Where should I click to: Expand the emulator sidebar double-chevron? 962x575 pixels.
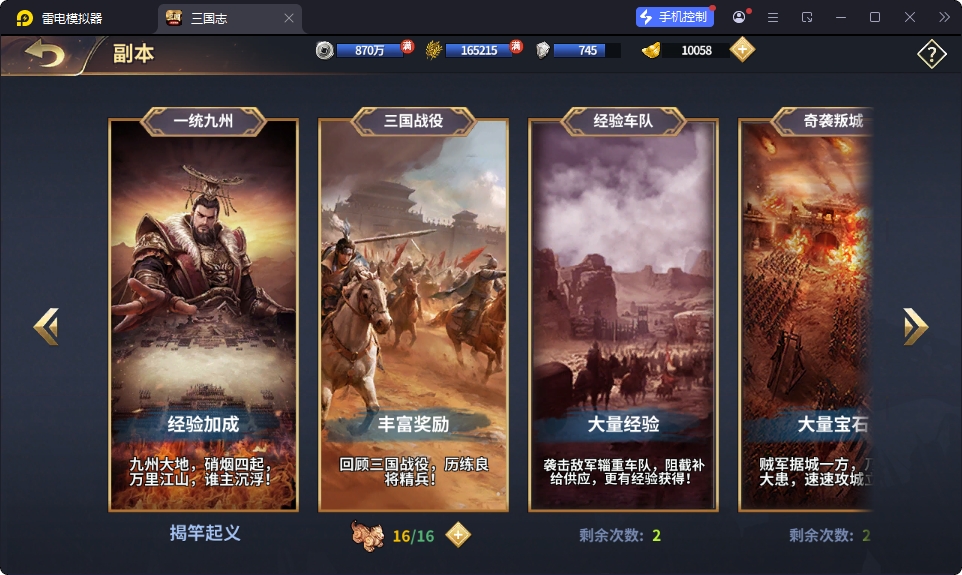coord(944,17)
